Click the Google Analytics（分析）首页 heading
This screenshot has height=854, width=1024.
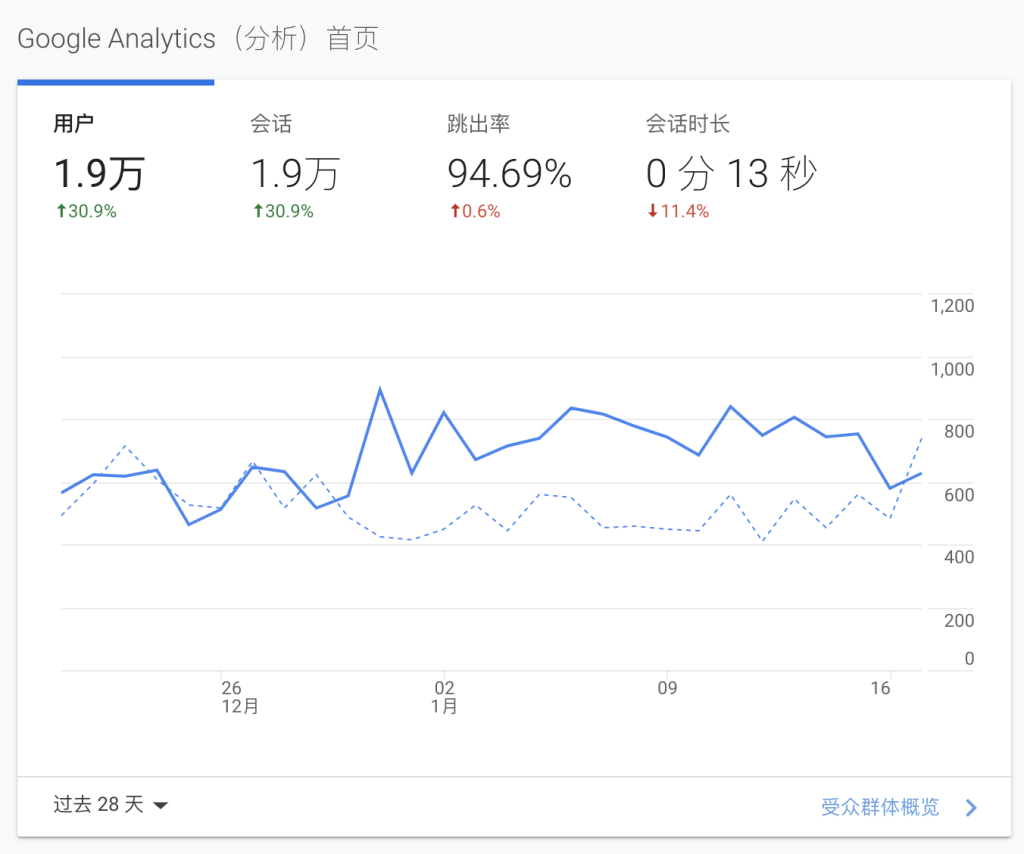[x=198, y=39]
